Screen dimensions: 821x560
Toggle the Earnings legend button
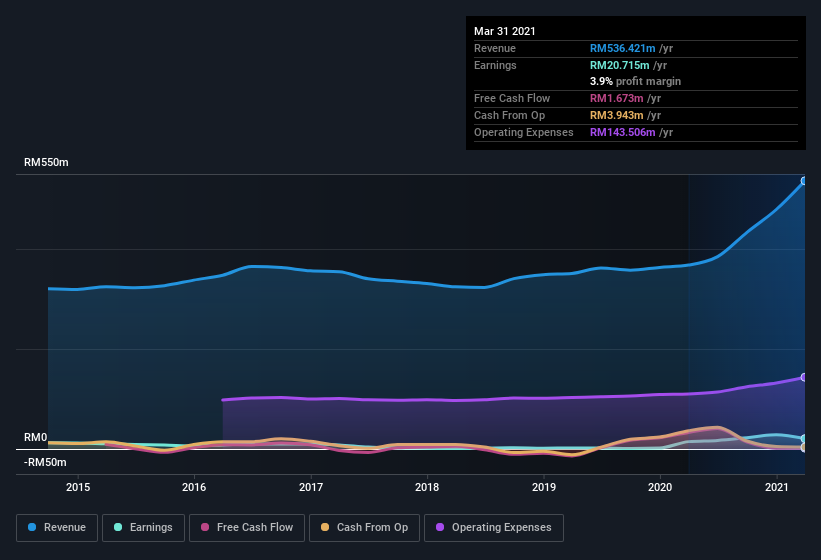click(143, 528)
